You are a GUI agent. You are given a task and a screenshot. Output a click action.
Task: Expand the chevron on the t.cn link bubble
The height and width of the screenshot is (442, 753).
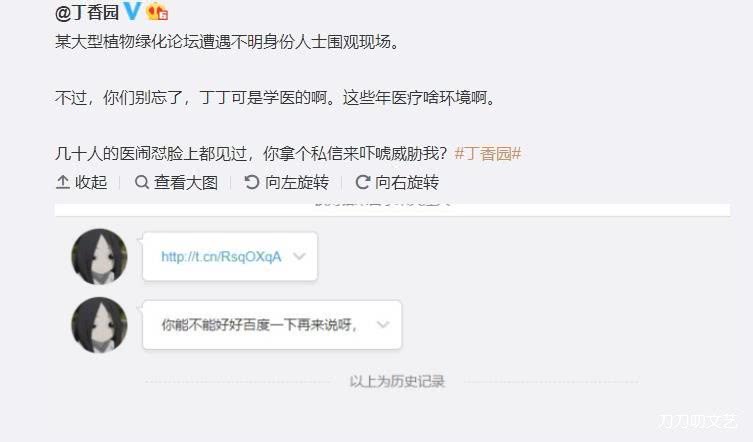pyautogui.click(x=299, y=256)
